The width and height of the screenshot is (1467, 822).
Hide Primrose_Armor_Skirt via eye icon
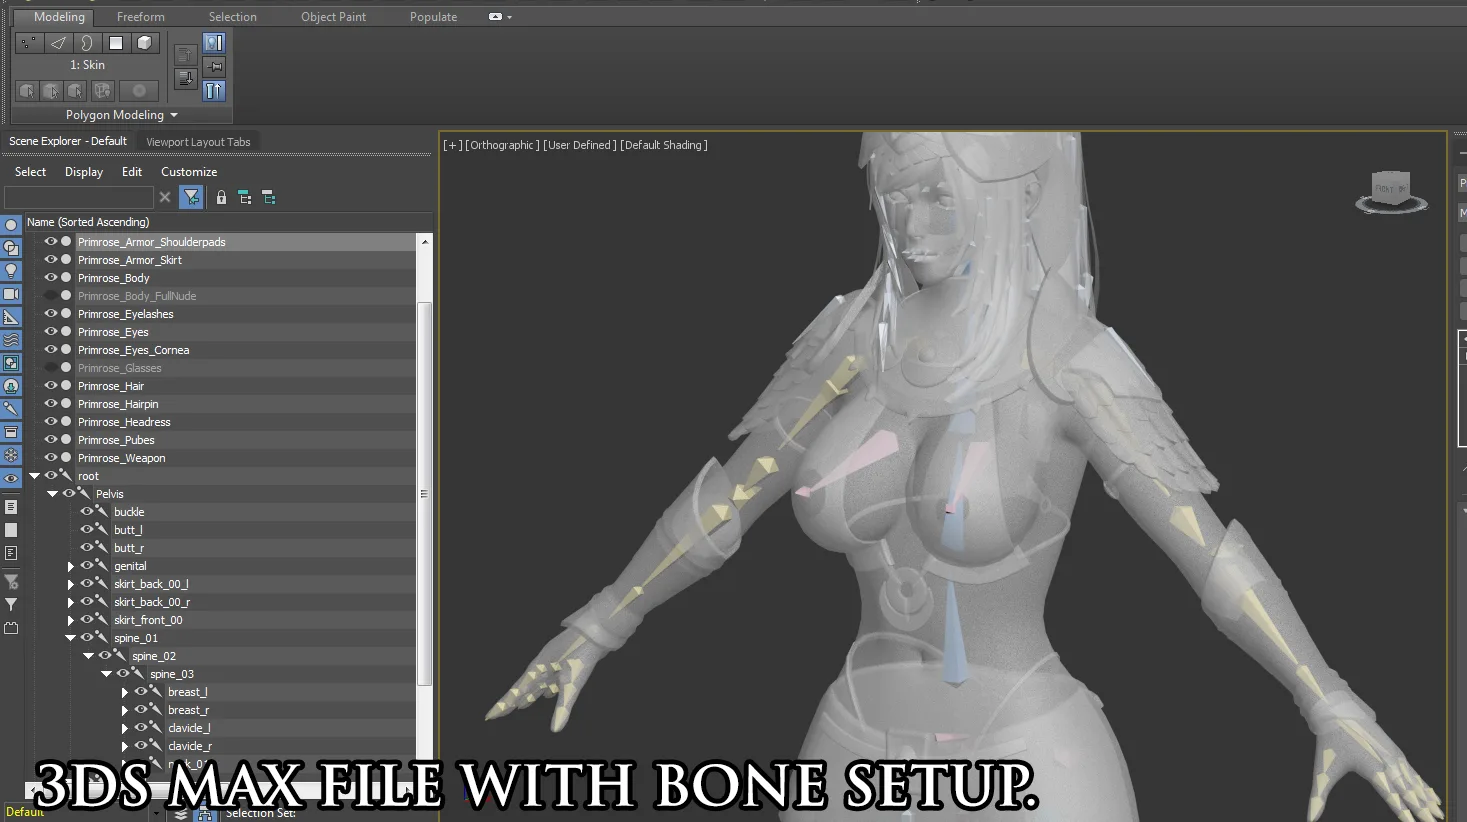50,259
